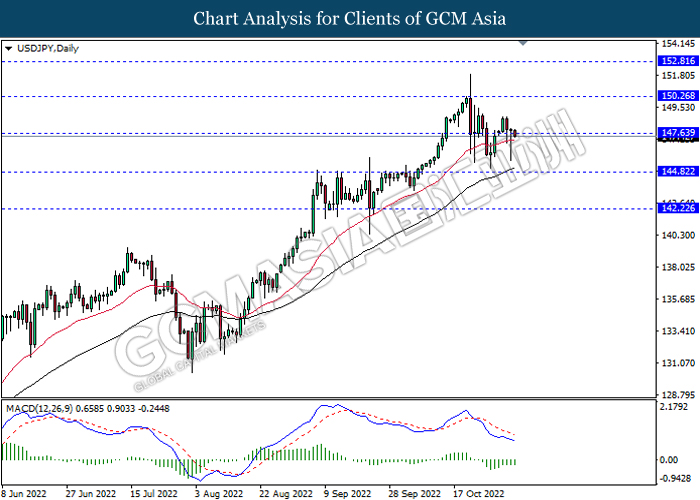Screen dimensions: 700x500
Task: Click the 3 Aug 2022 date label
Action: click(219, 494)
